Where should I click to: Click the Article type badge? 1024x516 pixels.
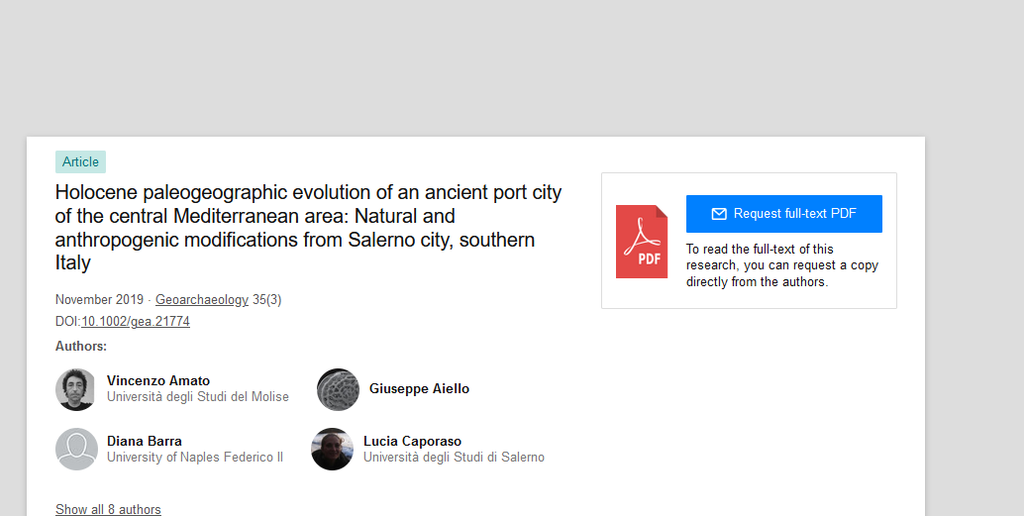80,162
